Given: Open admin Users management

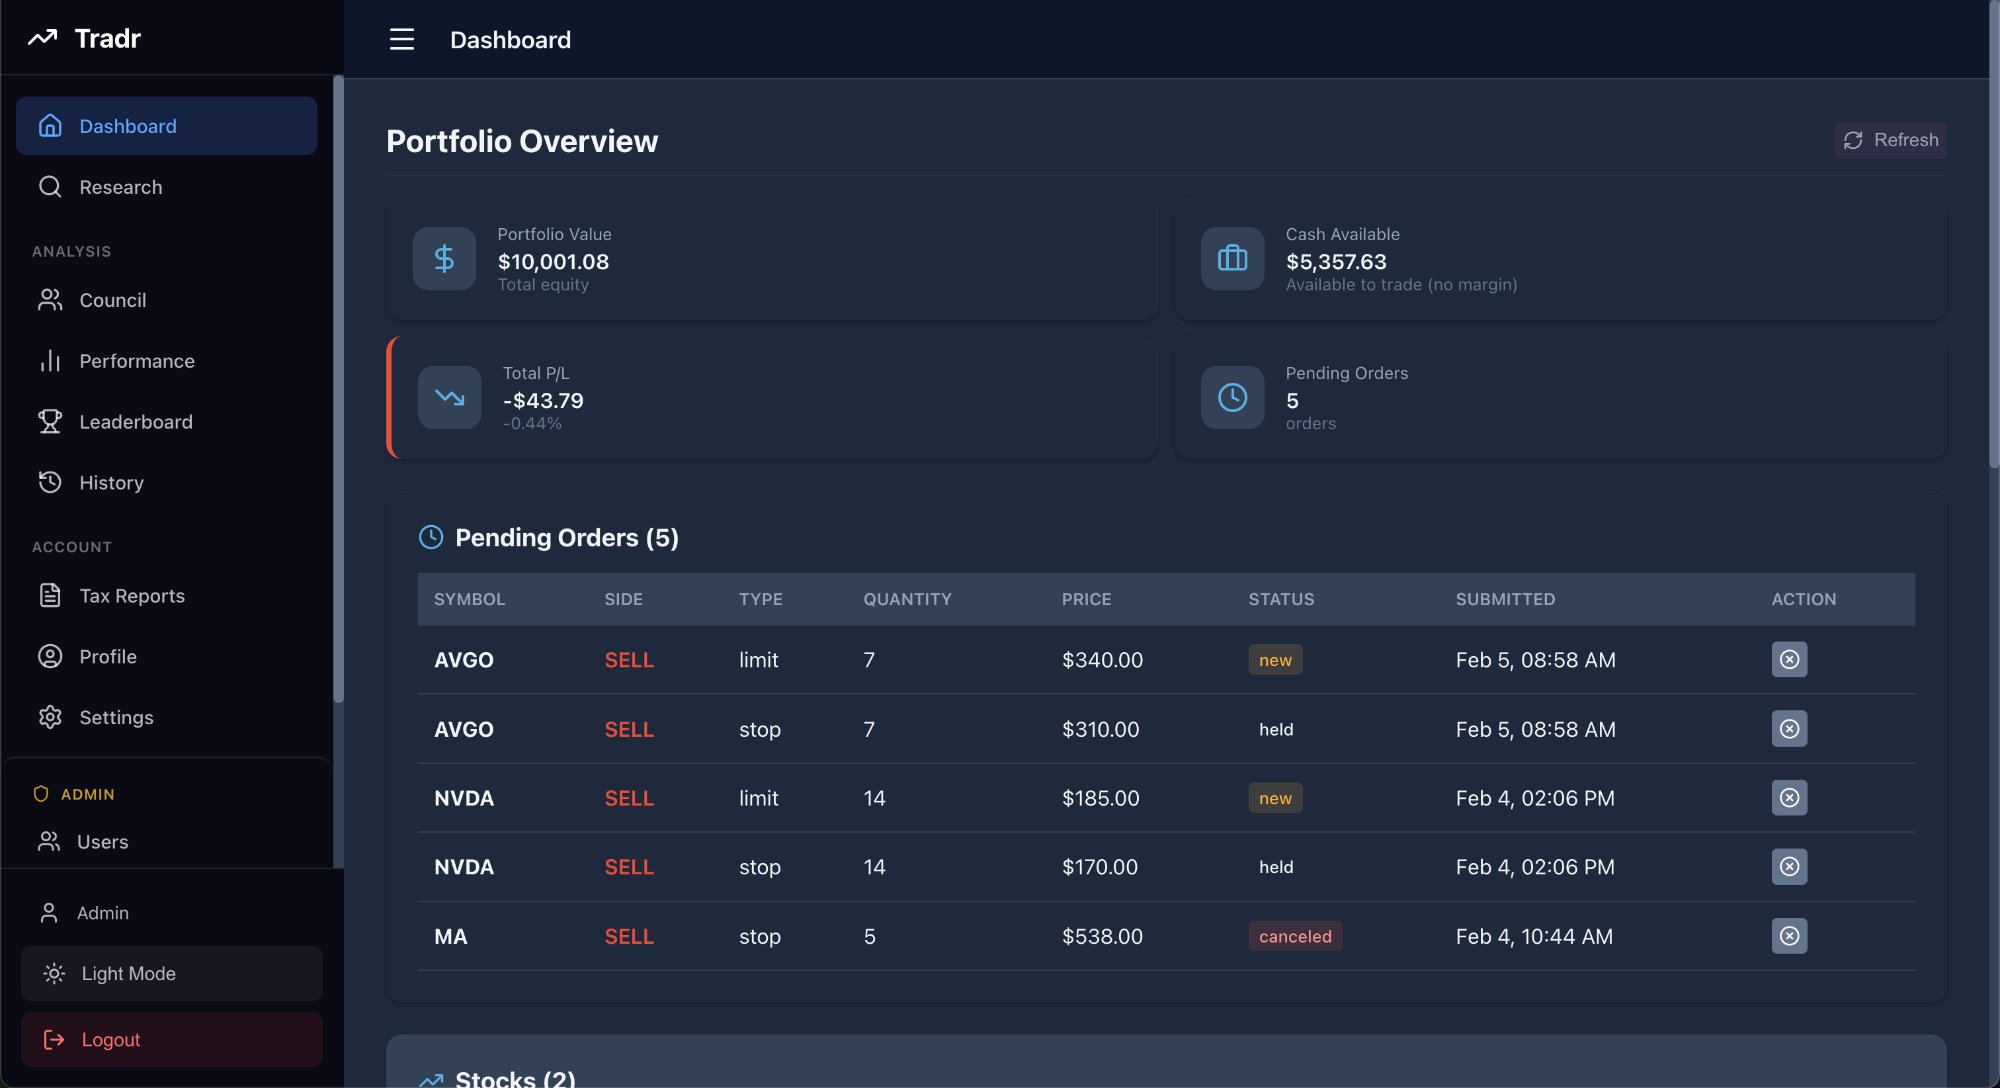Looking at the screenshot, I should (102, 842).
